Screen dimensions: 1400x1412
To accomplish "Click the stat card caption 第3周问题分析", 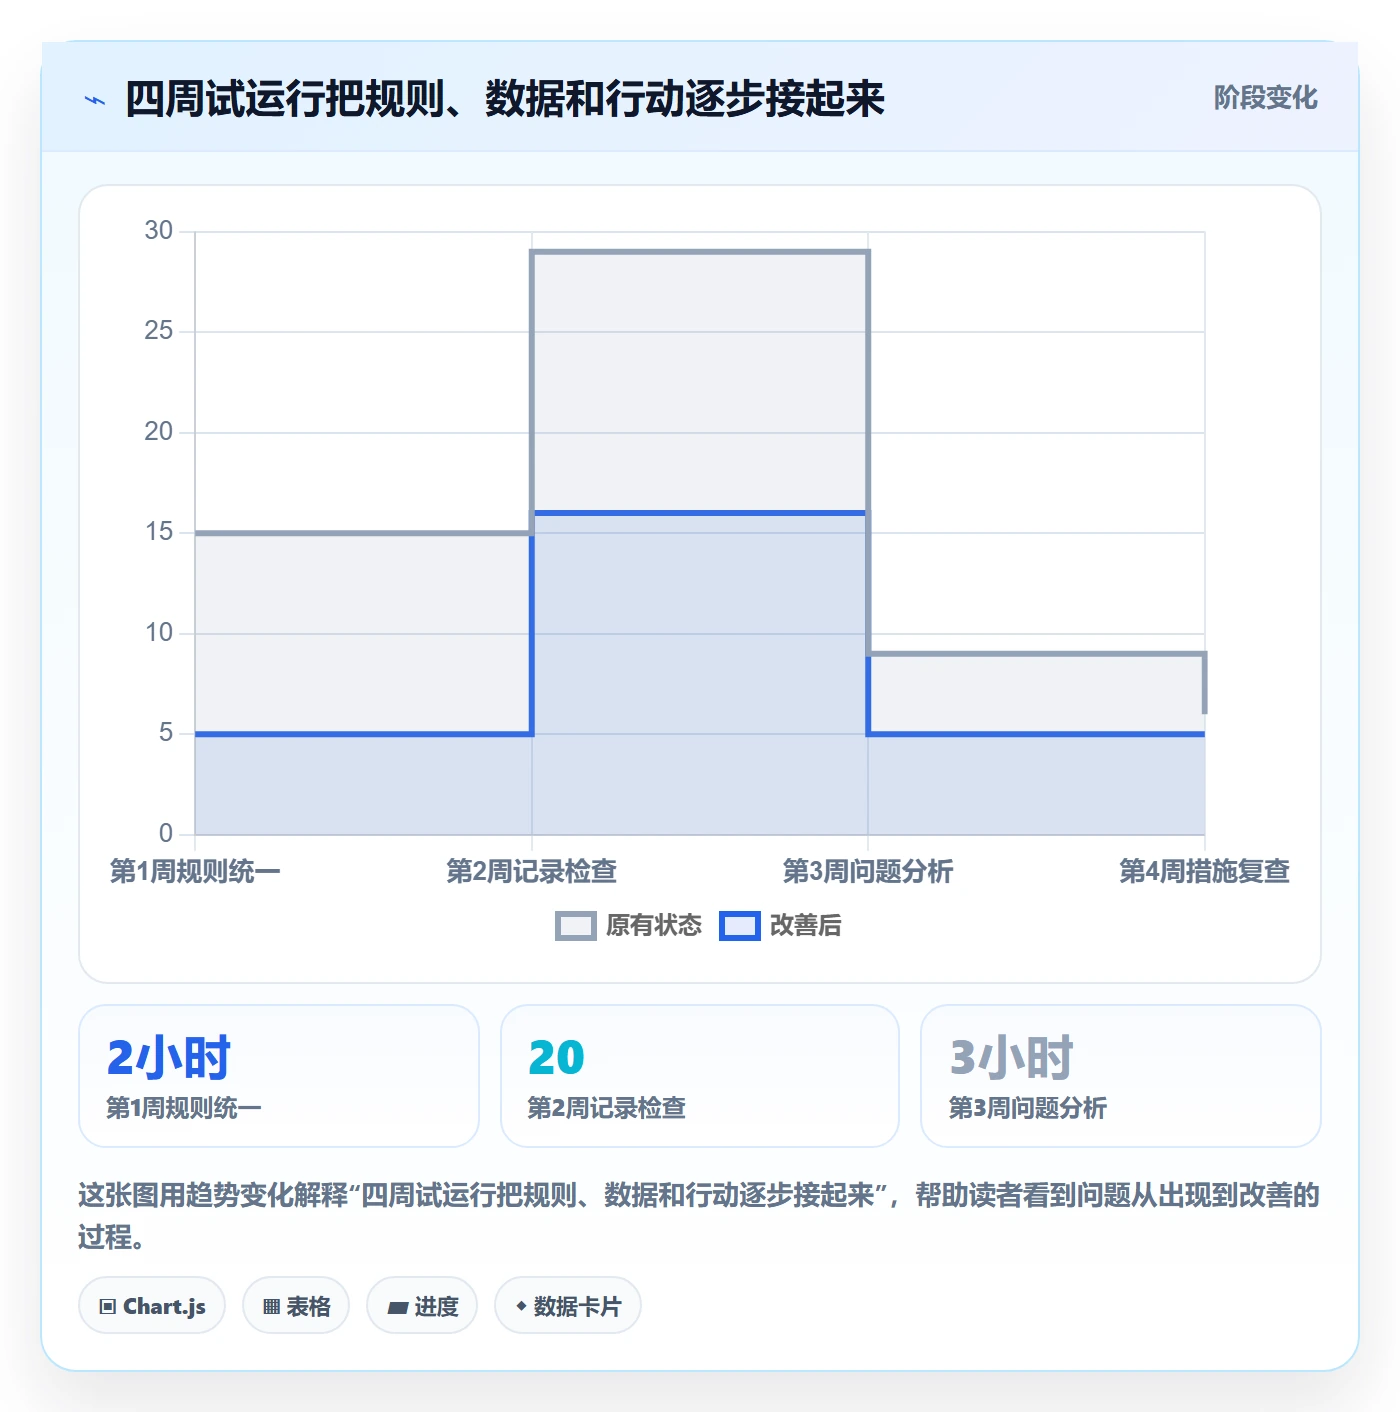I will pyautogui.click(x=1027, y=1108).
